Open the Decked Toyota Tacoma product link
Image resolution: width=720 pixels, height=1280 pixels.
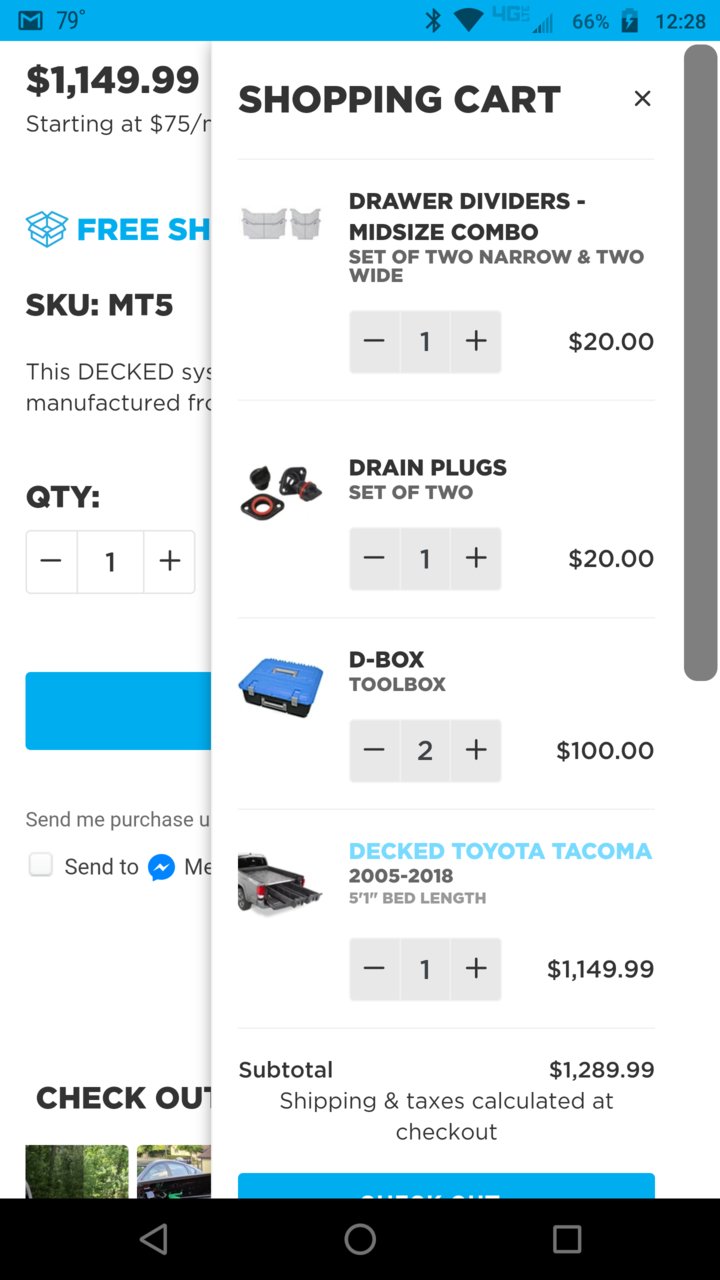tap(500, 851)
